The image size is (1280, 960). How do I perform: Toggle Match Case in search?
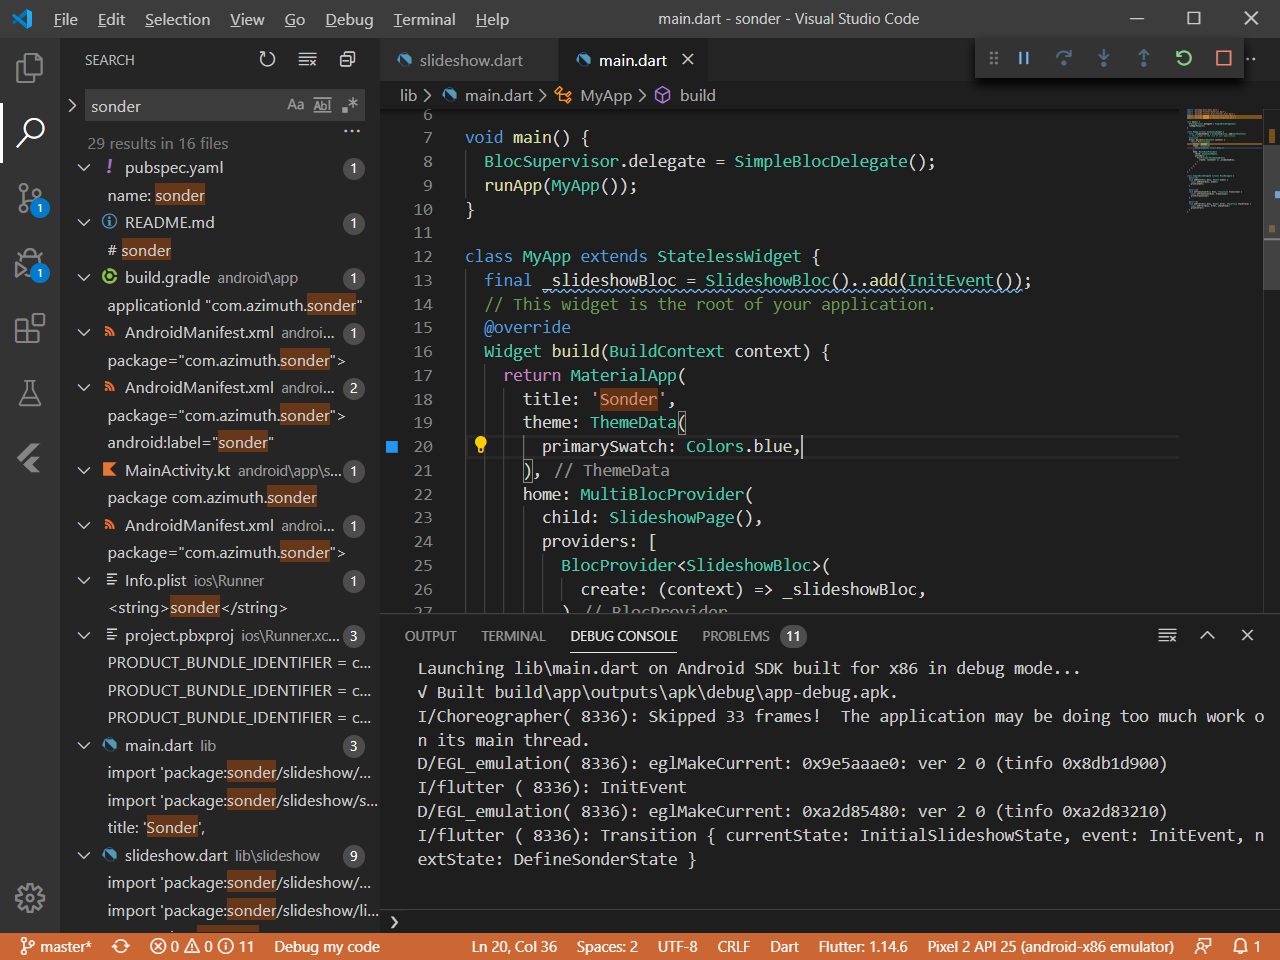295,104
